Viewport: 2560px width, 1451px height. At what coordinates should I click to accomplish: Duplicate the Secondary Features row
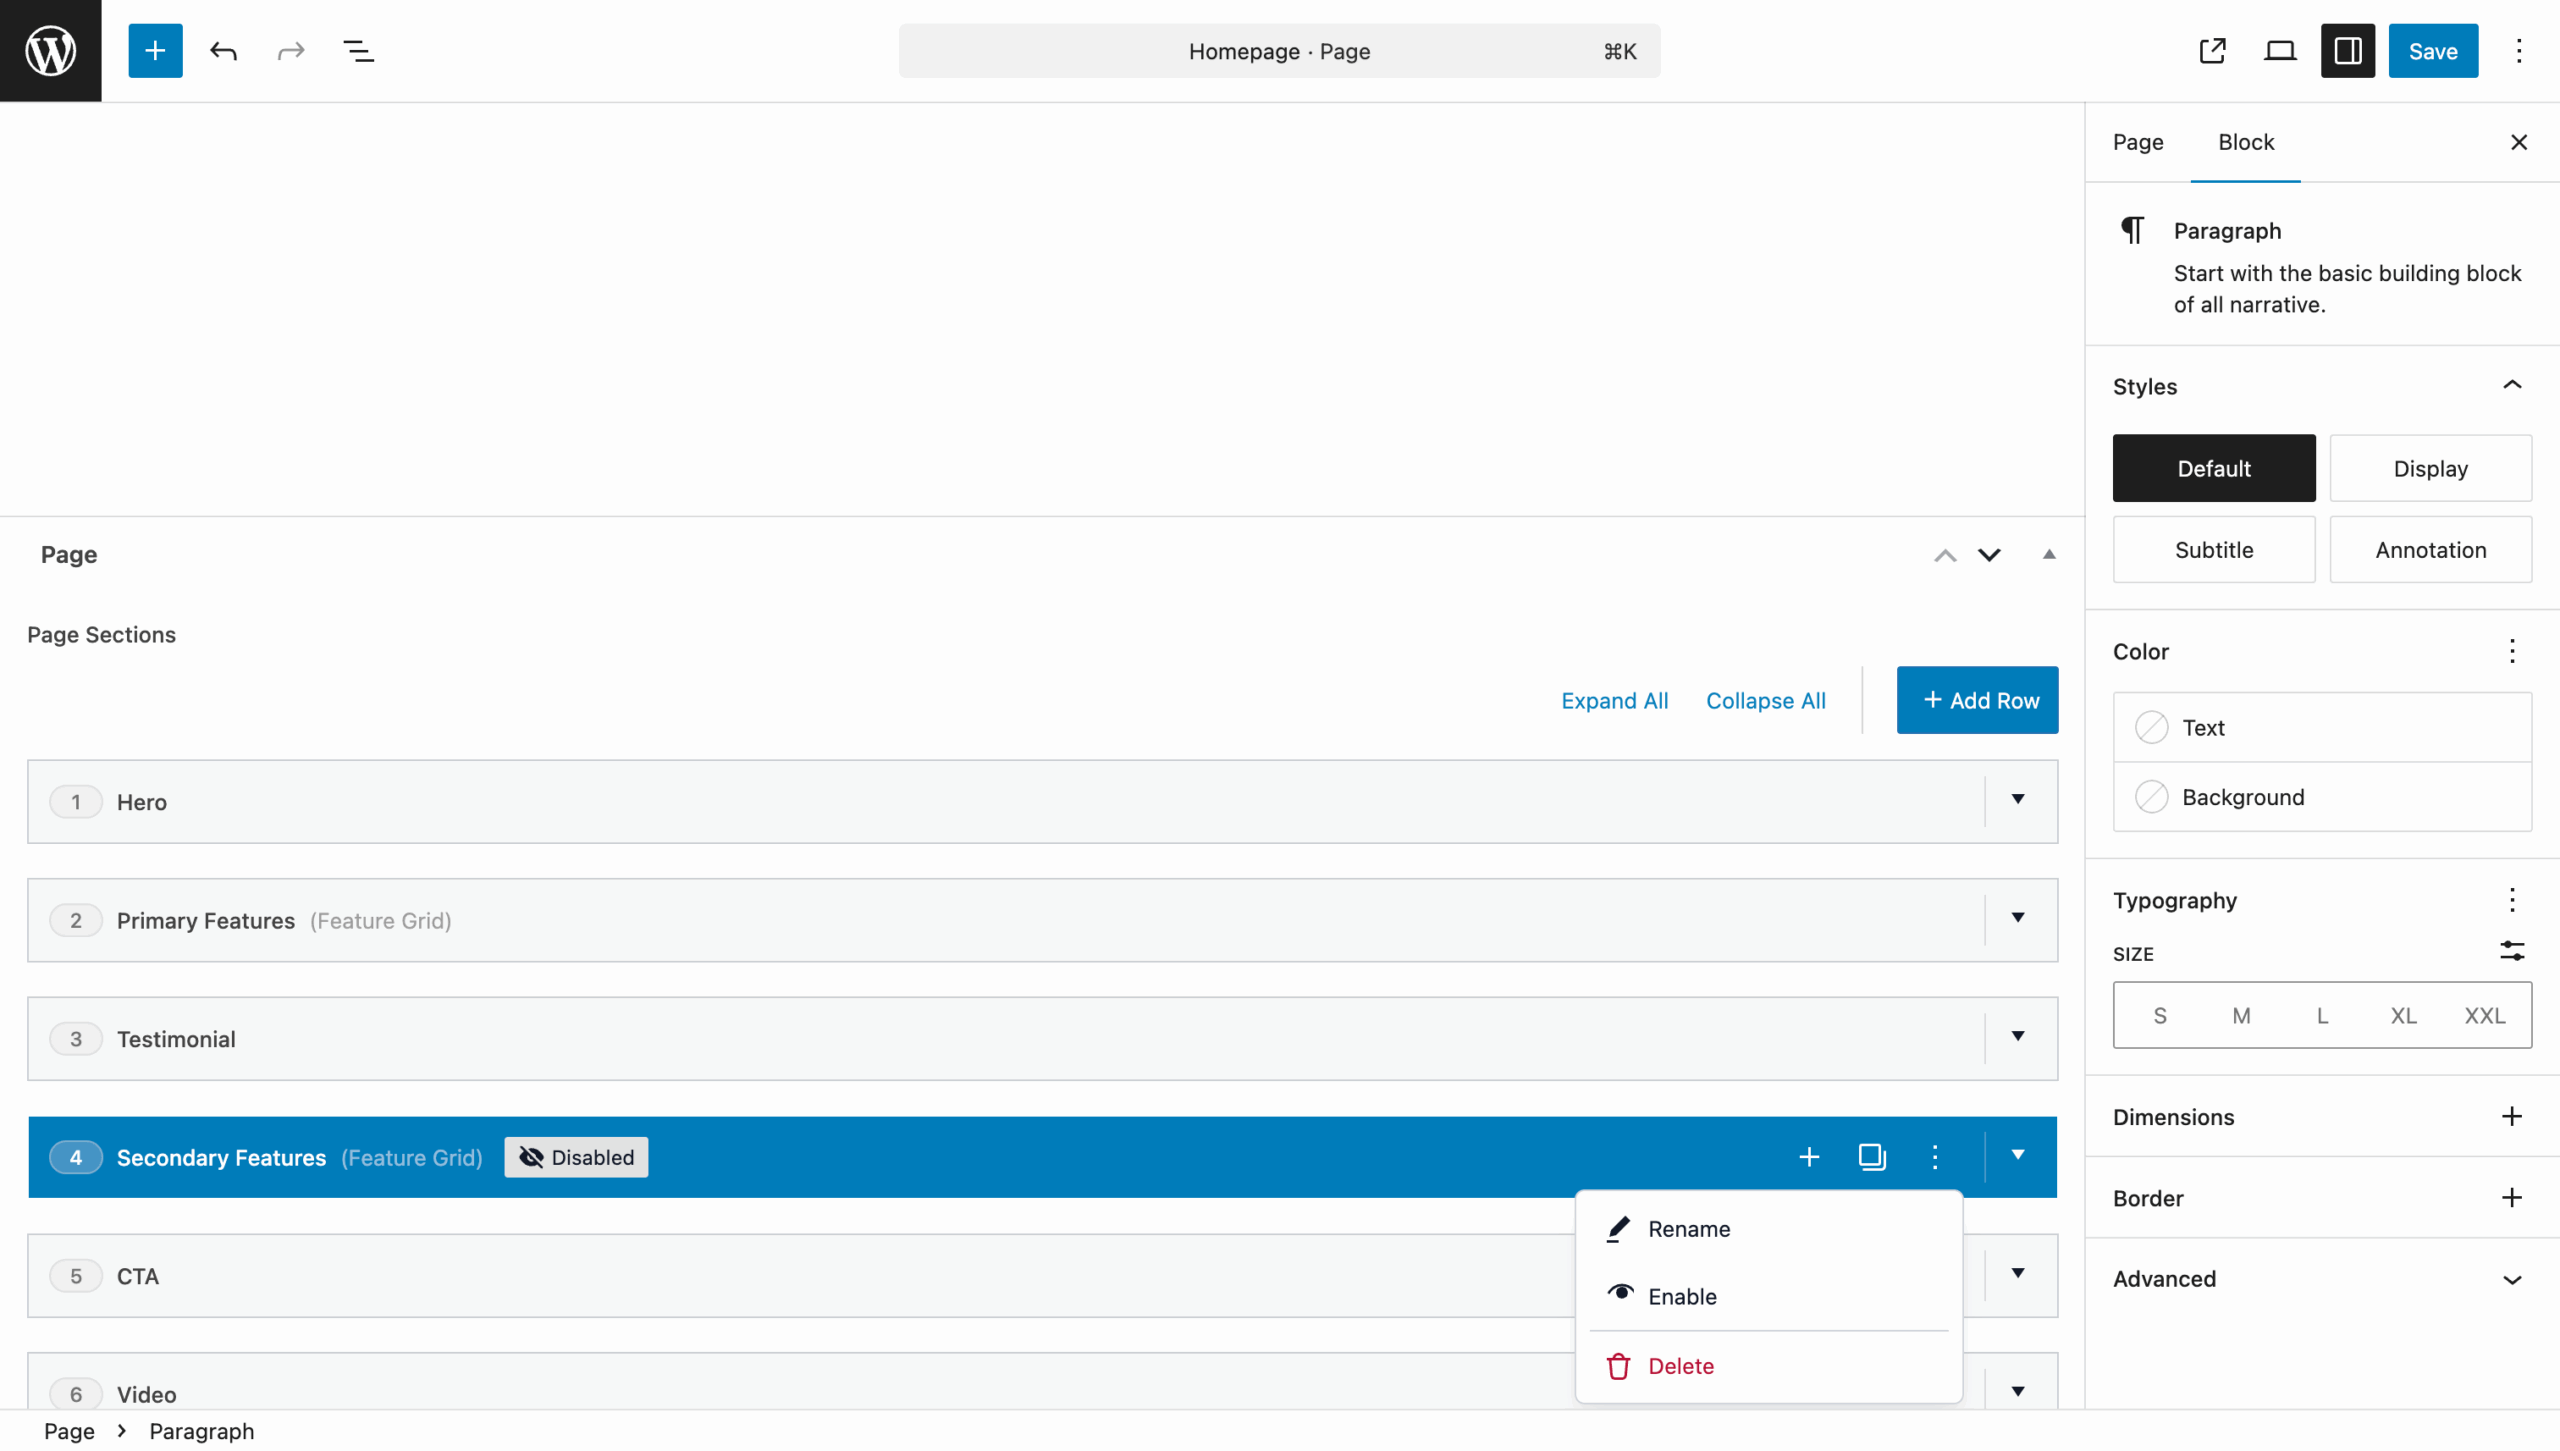1871,1157
